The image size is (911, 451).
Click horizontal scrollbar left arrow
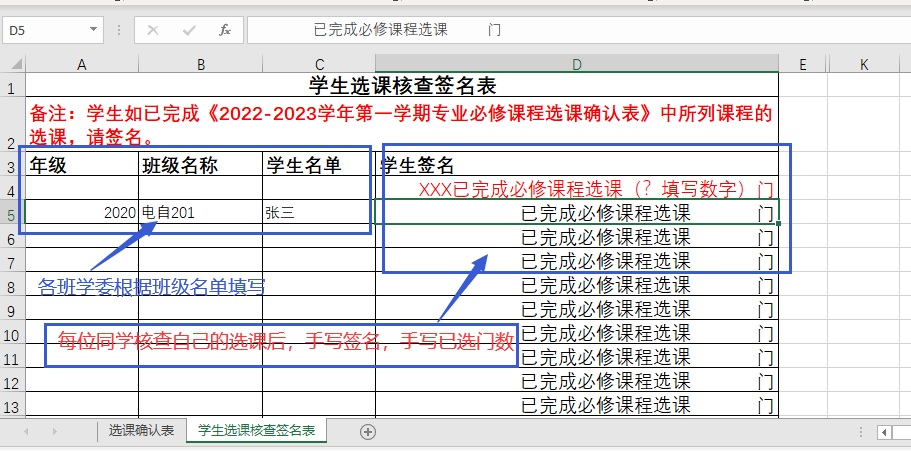884,431
